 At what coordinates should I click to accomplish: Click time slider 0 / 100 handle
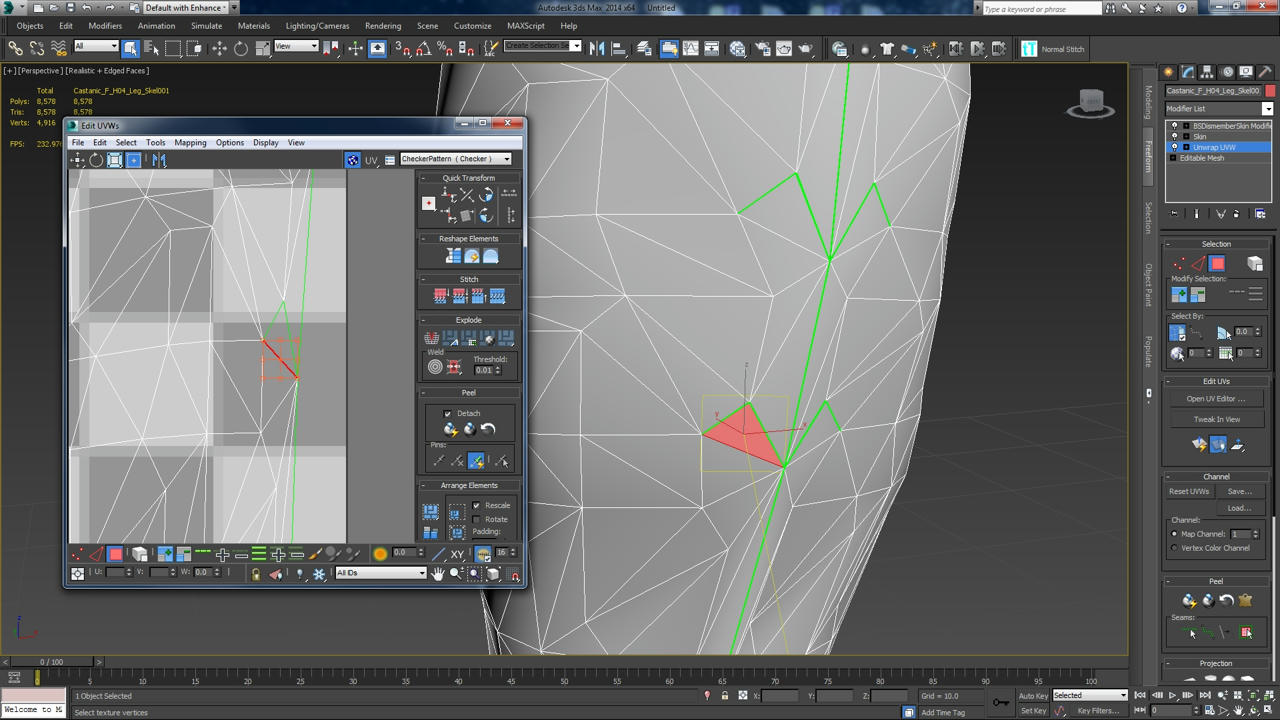click(51, 662)
